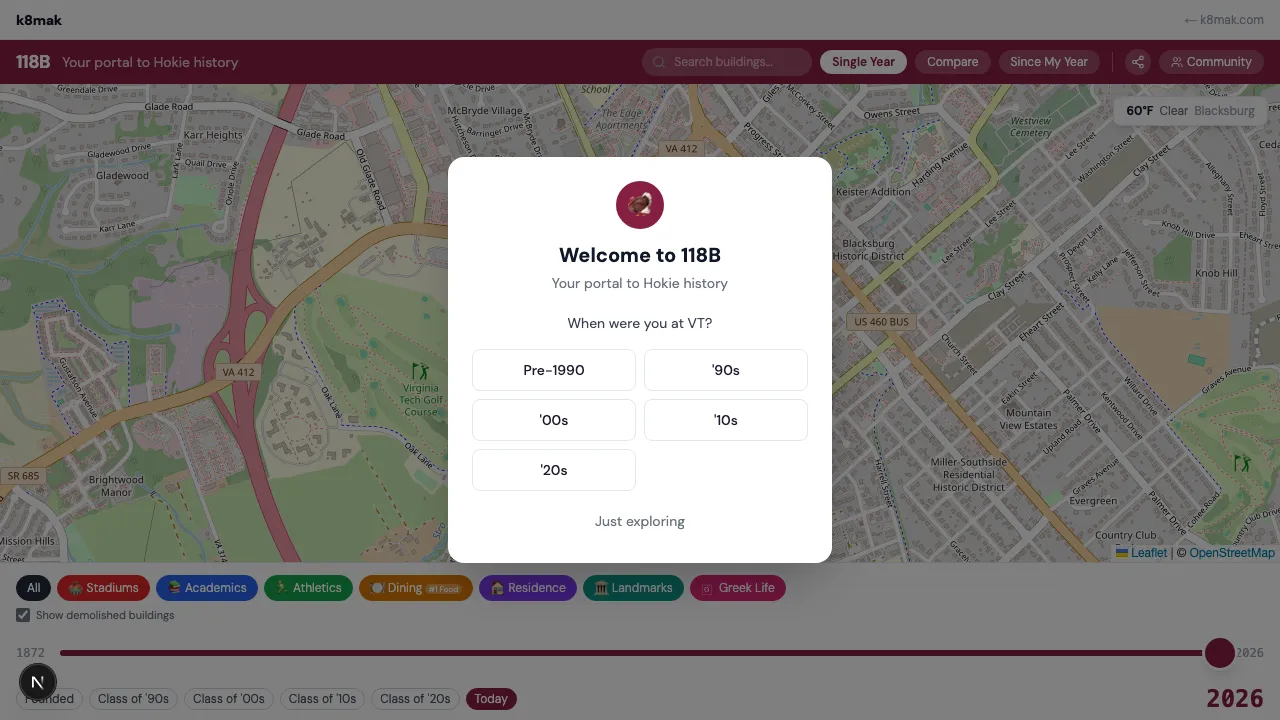Filter by Dining category
The width and height of the screenshot is (1280, 720).
415,588
